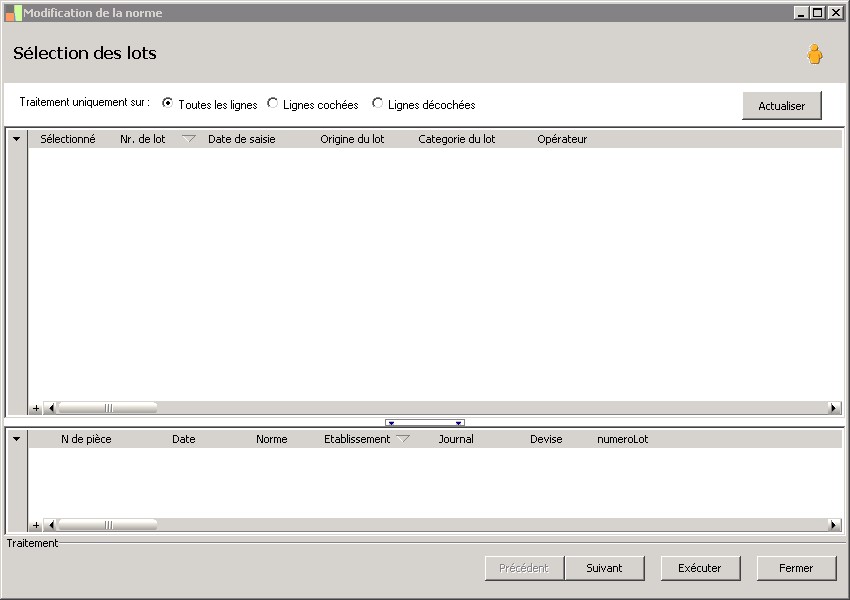Open the lots grid menu arrow beside Sélectionné
The image size is (850, 600).
click(x=17, y=139)
